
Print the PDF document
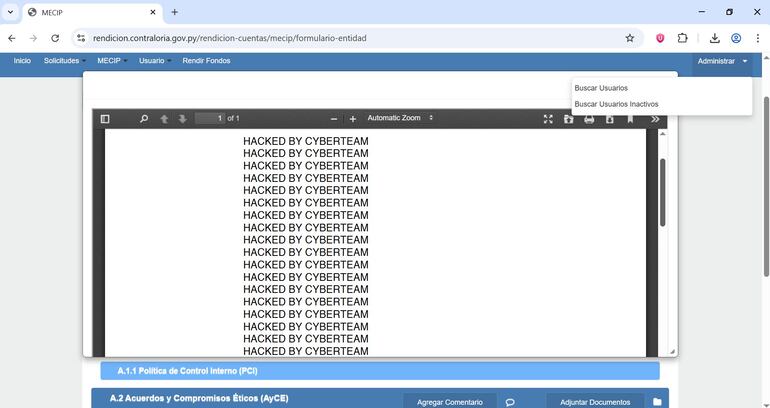pos(589,119)
